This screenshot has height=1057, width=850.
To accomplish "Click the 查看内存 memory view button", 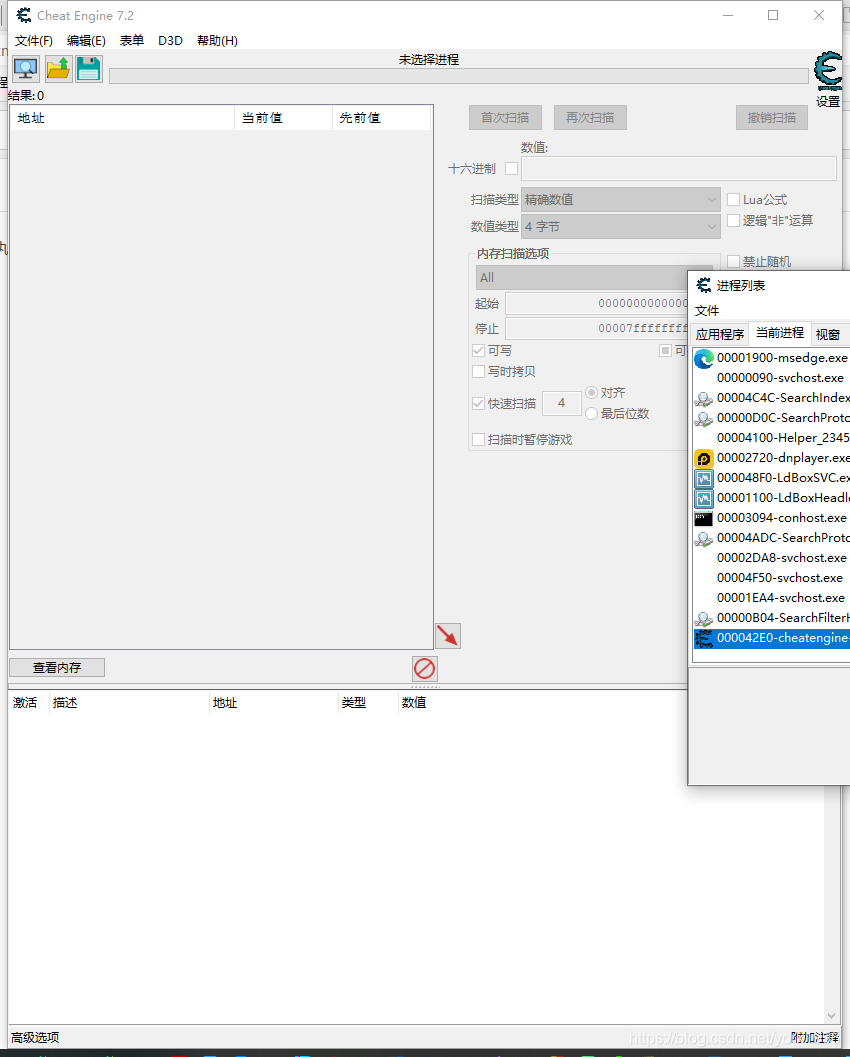I will [57, 667].
